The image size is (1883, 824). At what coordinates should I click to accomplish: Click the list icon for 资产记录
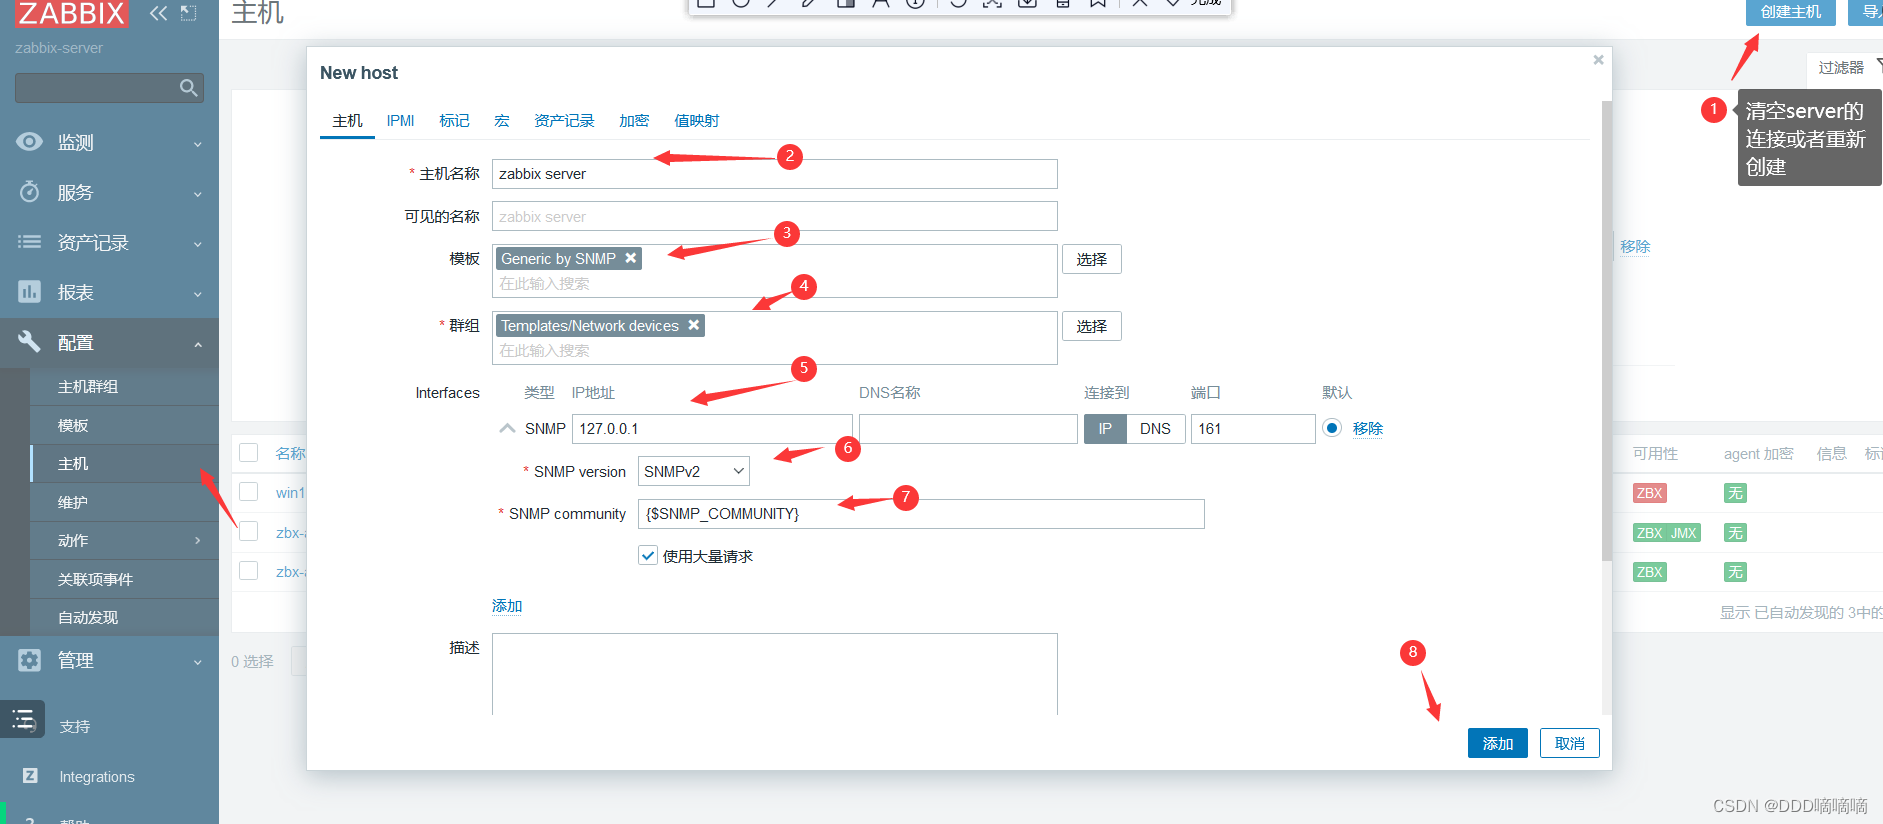(30, 242)
